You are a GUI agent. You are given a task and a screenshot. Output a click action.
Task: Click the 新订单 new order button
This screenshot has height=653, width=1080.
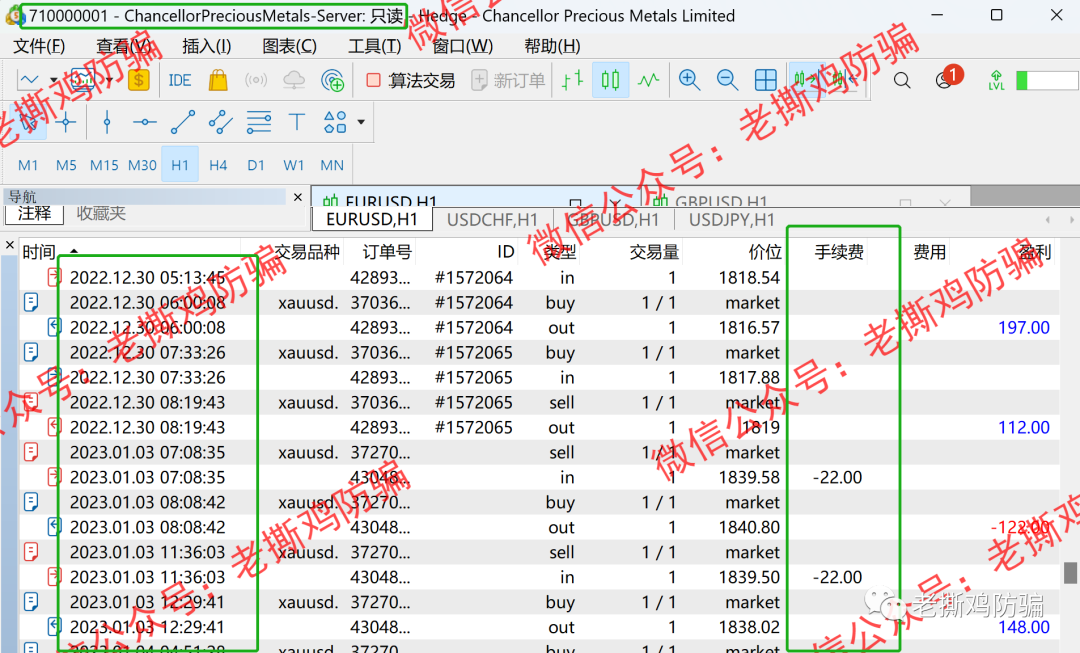coord(508,81)
